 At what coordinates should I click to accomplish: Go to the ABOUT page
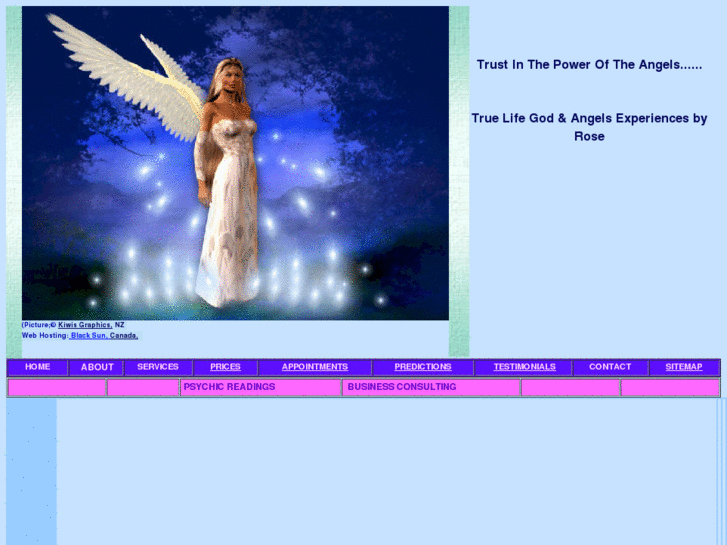(97, 367)
